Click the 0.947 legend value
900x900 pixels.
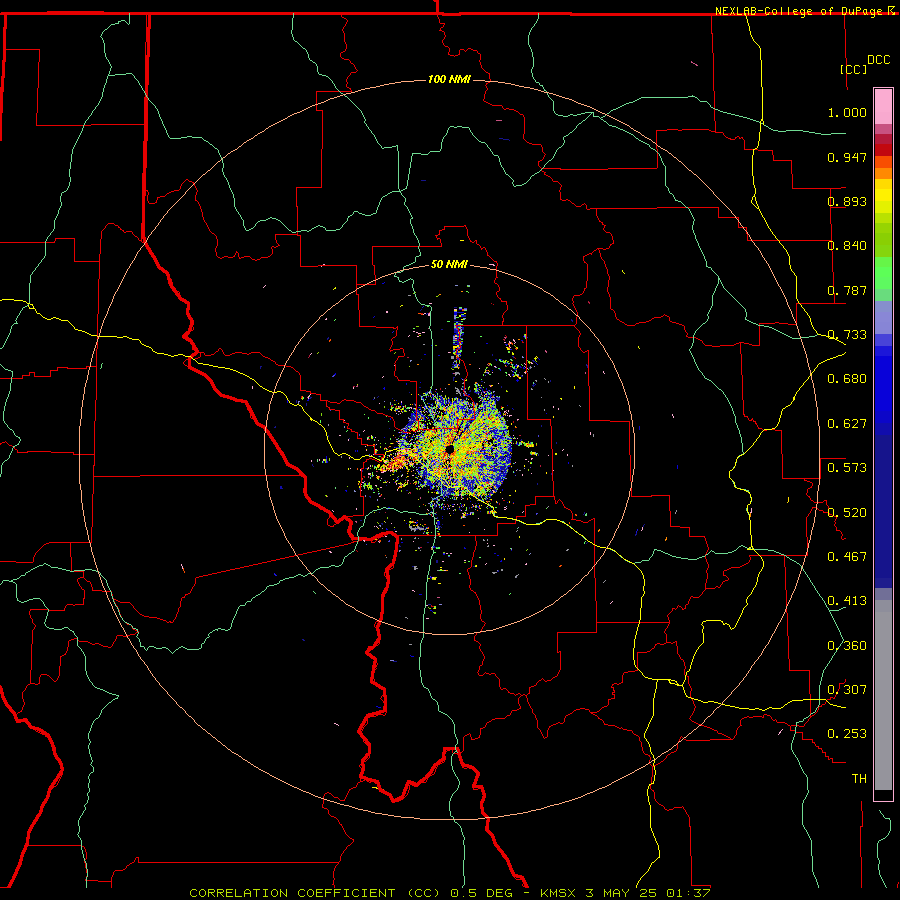pos(847,157)
